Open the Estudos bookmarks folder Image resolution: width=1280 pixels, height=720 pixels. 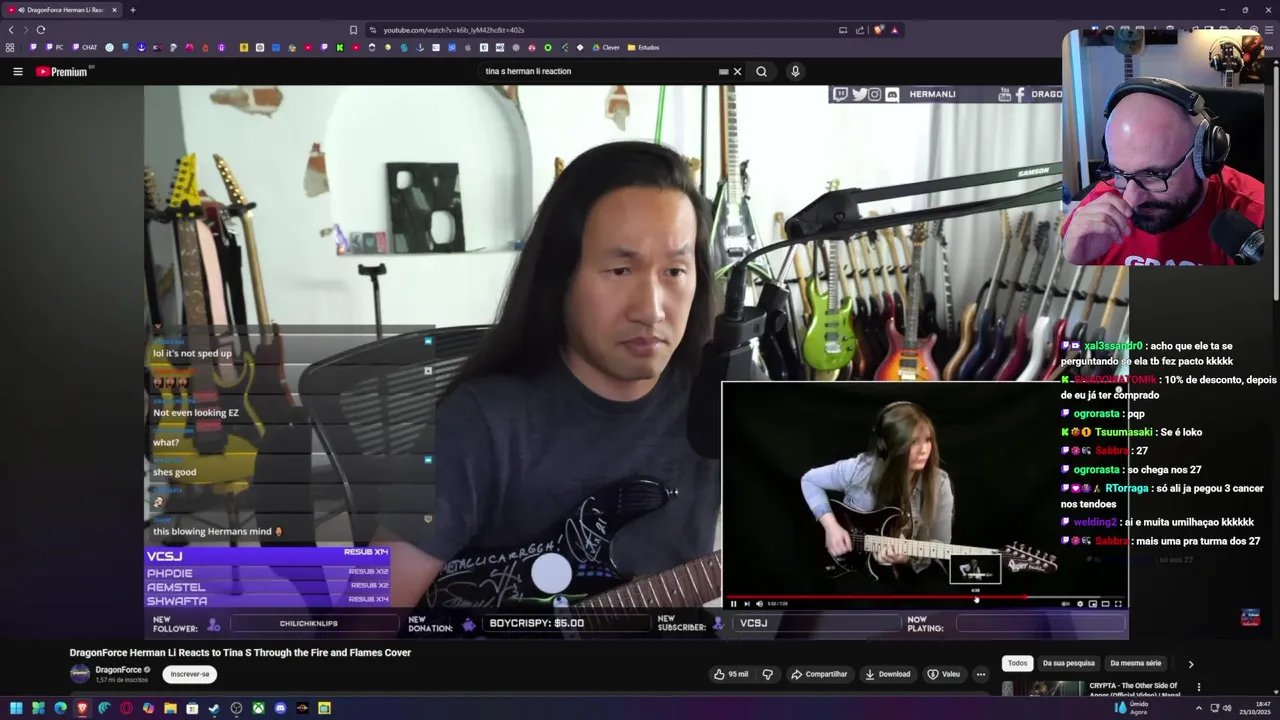coord(643,47)
